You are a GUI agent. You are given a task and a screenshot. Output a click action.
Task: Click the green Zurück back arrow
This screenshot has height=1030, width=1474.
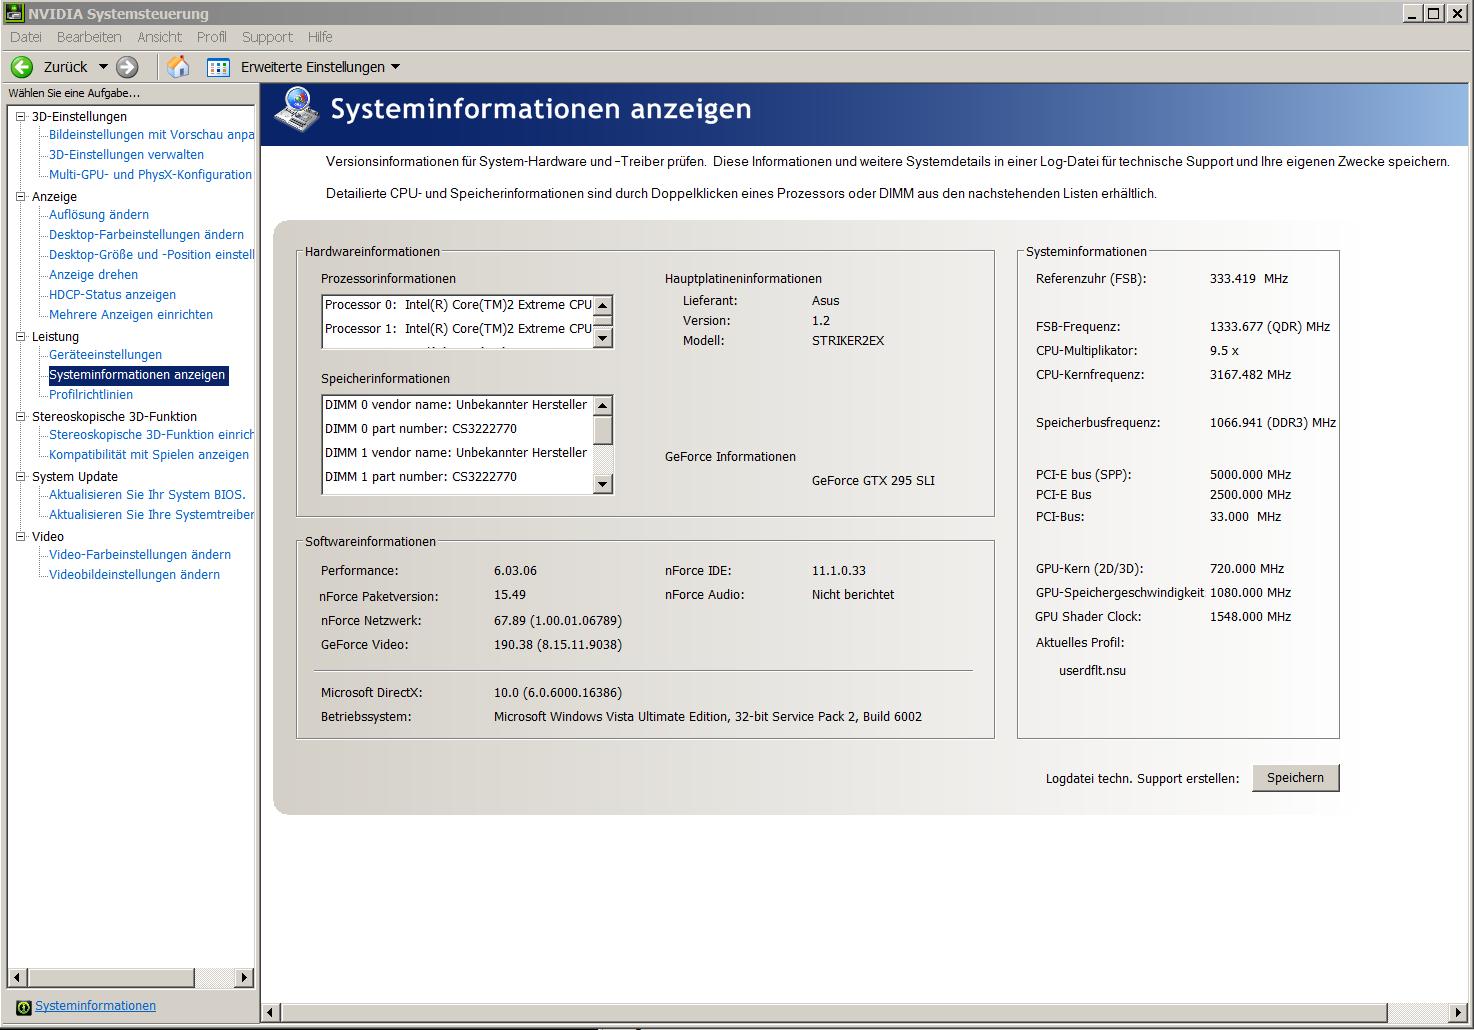(x=22, y=67)
